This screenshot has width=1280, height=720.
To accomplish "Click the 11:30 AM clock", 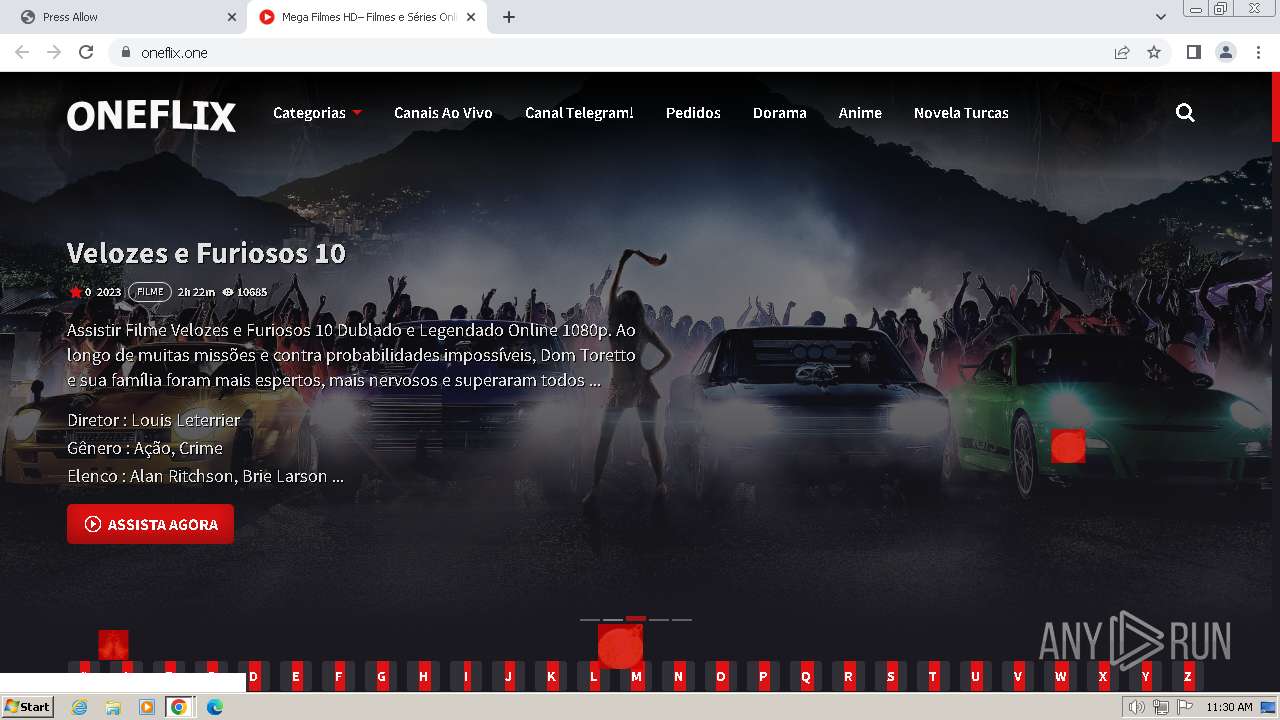I will [1229, 707].
